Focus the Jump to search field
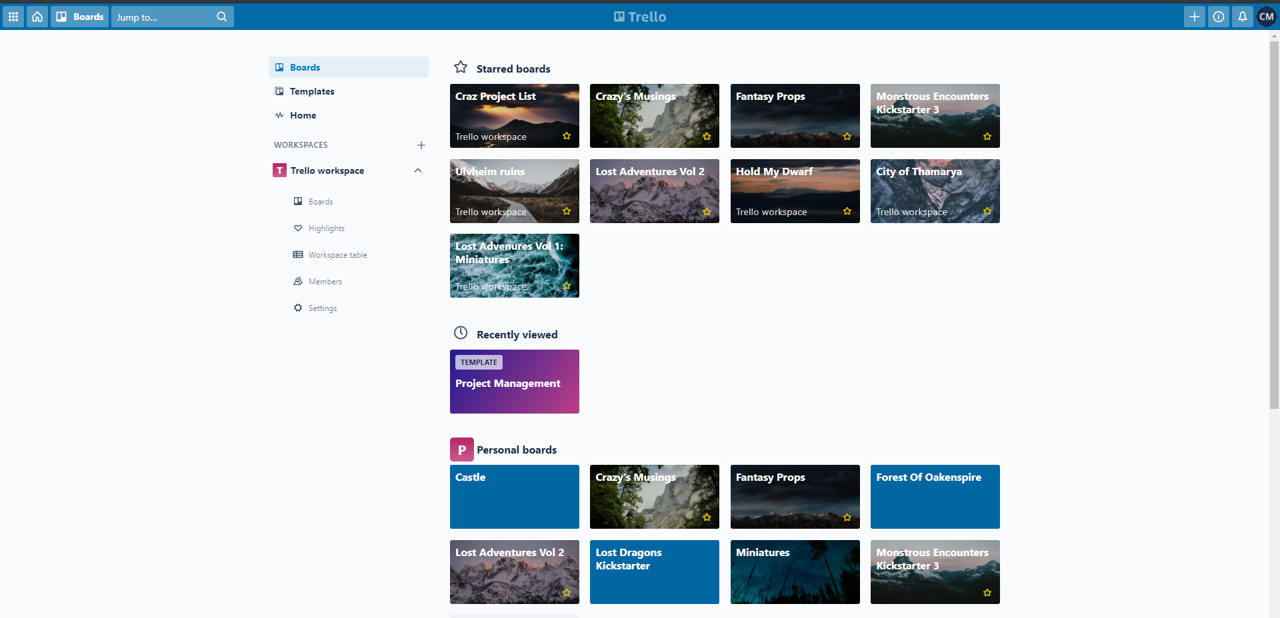1280x618 pixels. [172, 17]
